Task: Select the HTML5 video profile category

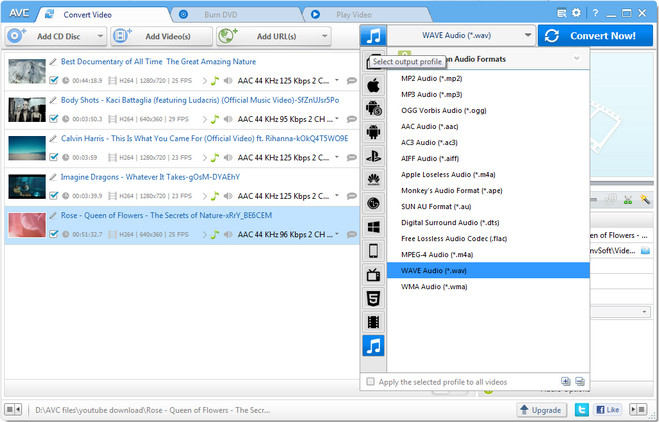Action: point(373,298)
